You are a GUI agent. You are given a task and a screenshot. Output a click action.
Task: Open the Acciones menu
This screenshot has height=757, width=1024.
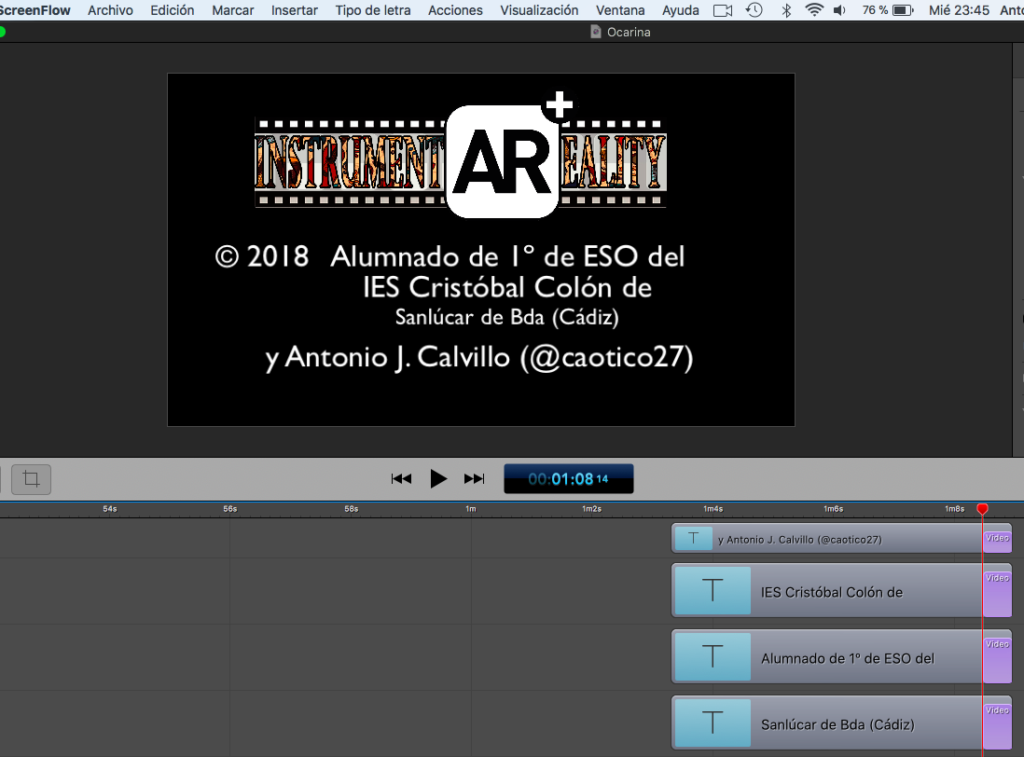455,10
